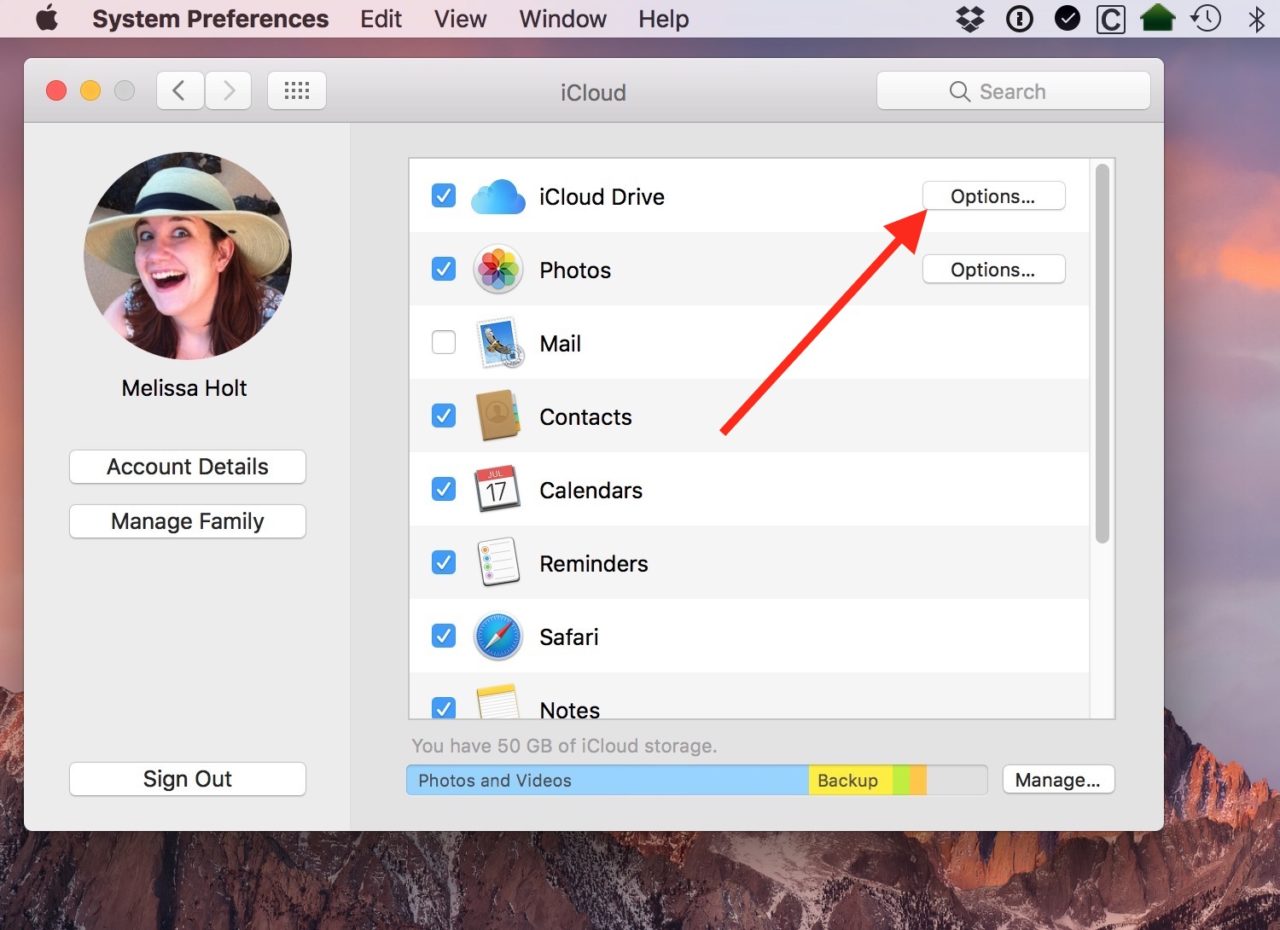The height and width of the screenshot is (930, 1280).
Task: Uncheck the Safari checkbox
Action: coord(444,636)
